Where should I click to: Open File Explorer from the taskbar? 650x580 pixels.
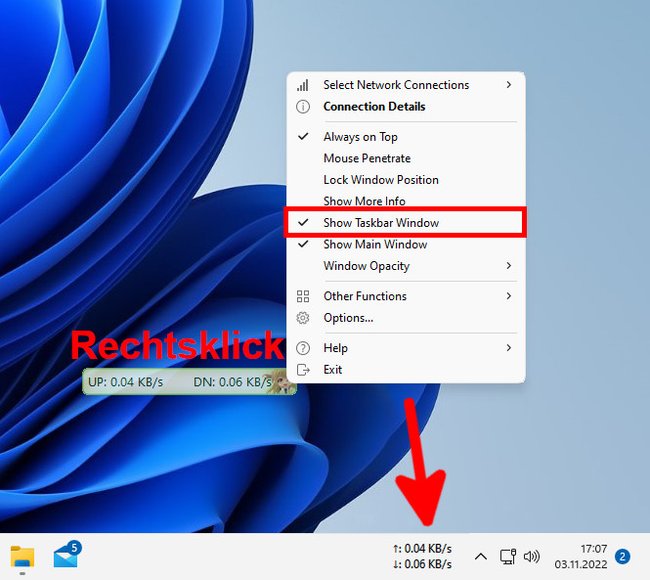coord(22,556)
